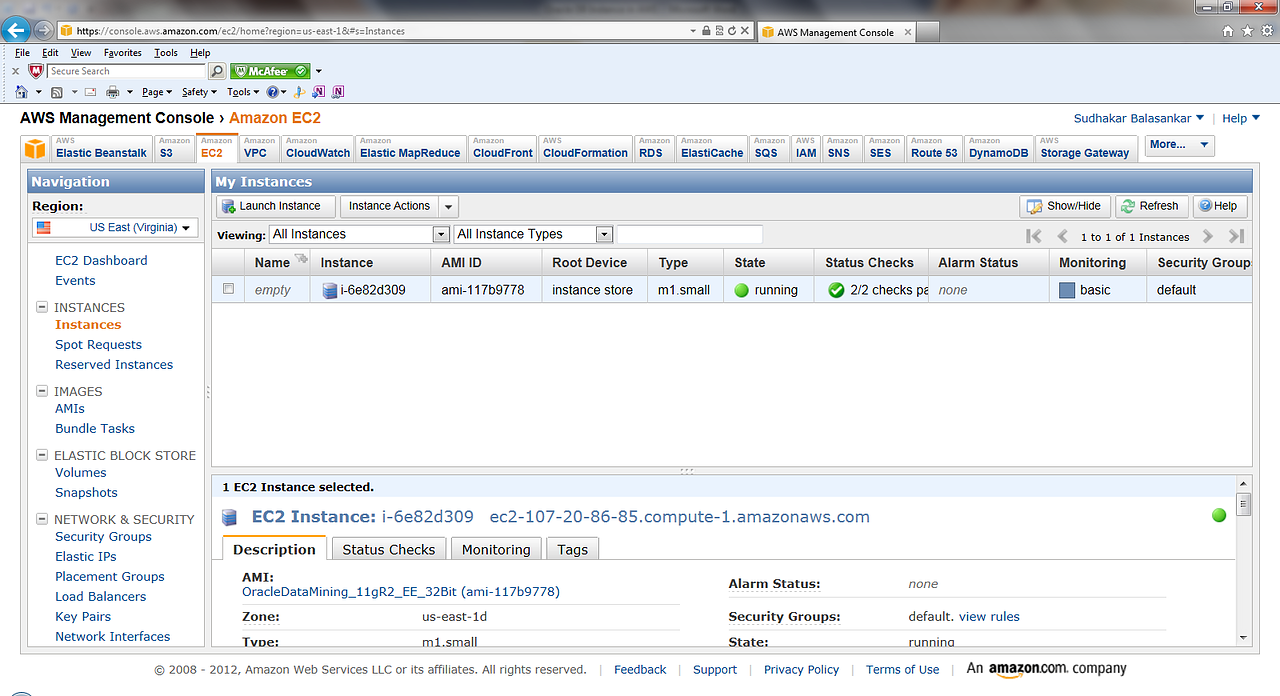Click the McAfee search magnifier icon
Viewport: 1280px width, 696px height.
pos(217,71)
